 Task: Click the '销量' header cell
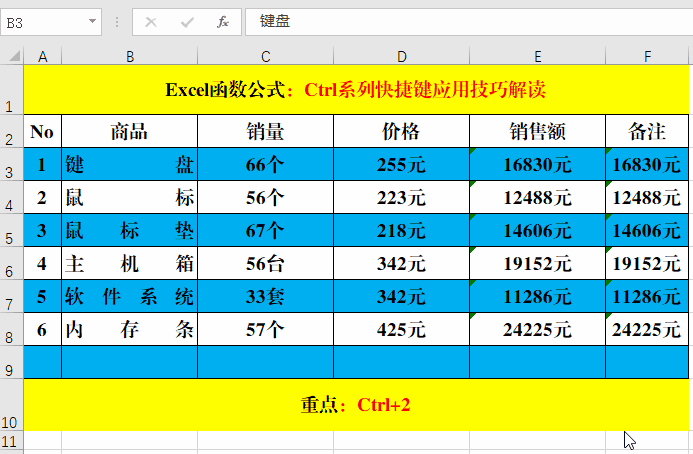click(265, 131)
